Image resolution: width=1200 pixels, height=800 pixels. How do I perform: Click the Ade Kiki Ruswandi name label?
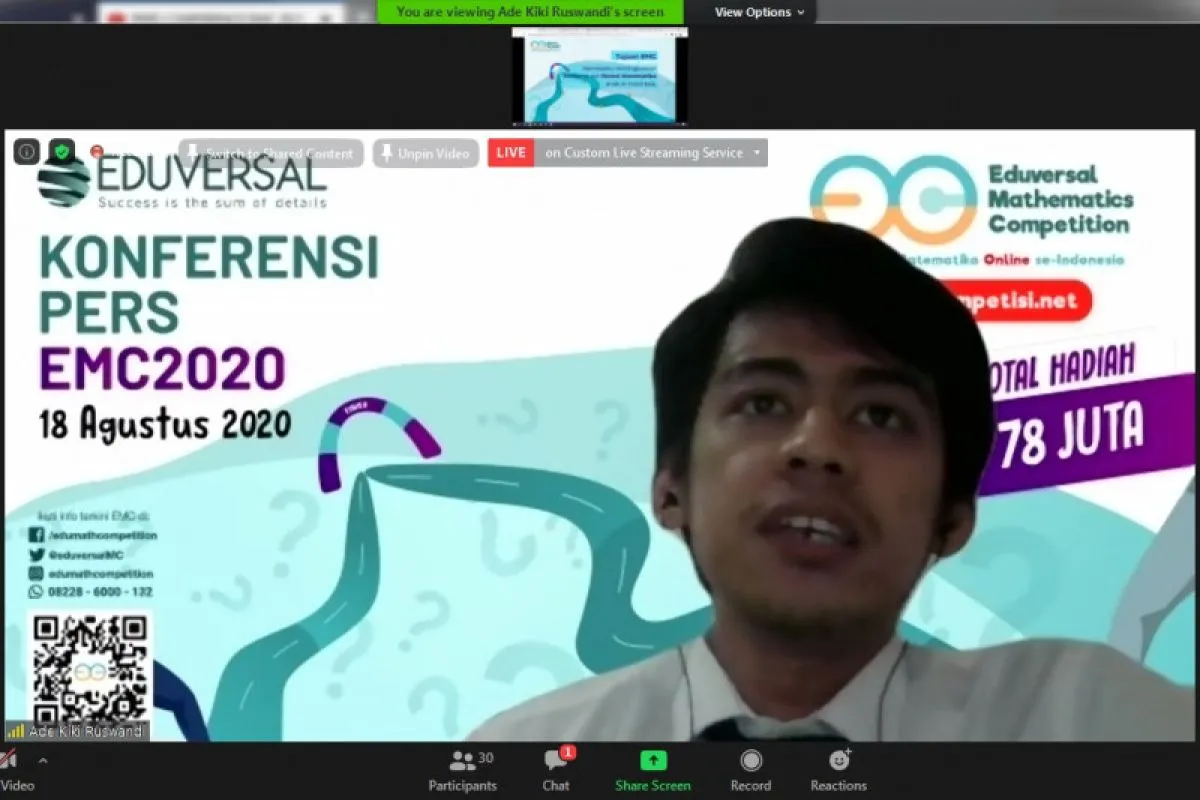click(x=87, y=732)
